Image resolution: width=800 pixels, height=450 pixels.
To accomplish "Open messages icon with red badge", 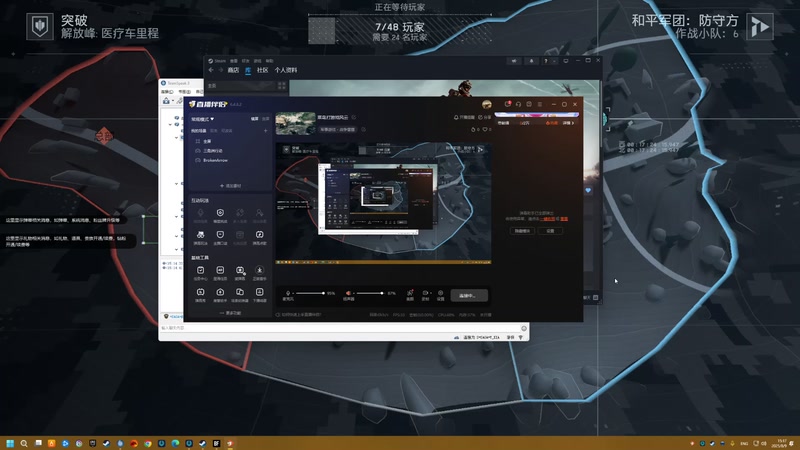I will pyautogui.click(x=508, y=104).
